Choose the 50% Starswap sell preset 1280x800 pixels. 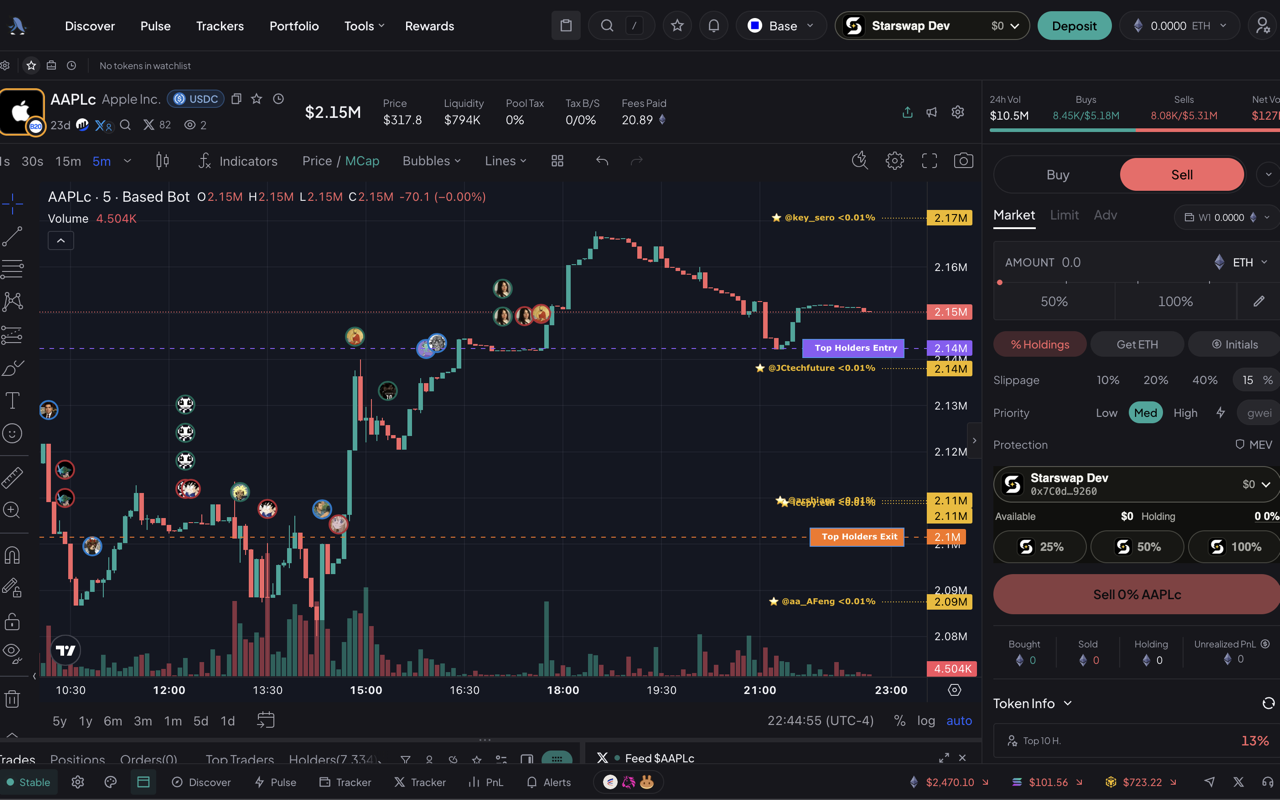pyautogui.click(x=1137, y=547)
